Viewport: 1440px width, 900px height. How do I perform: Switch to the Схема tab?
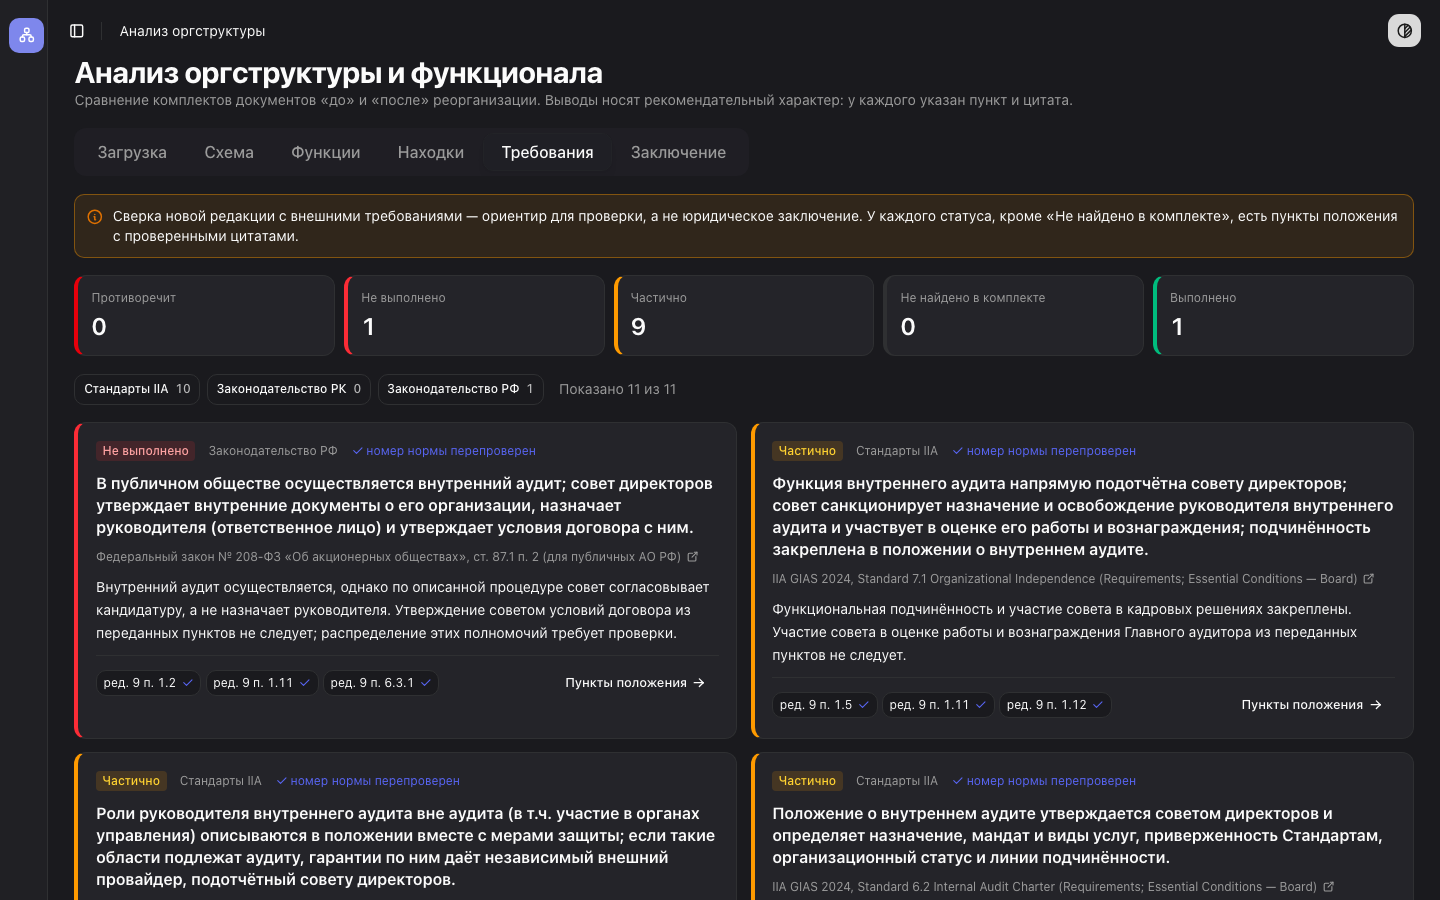click(229, 152)
